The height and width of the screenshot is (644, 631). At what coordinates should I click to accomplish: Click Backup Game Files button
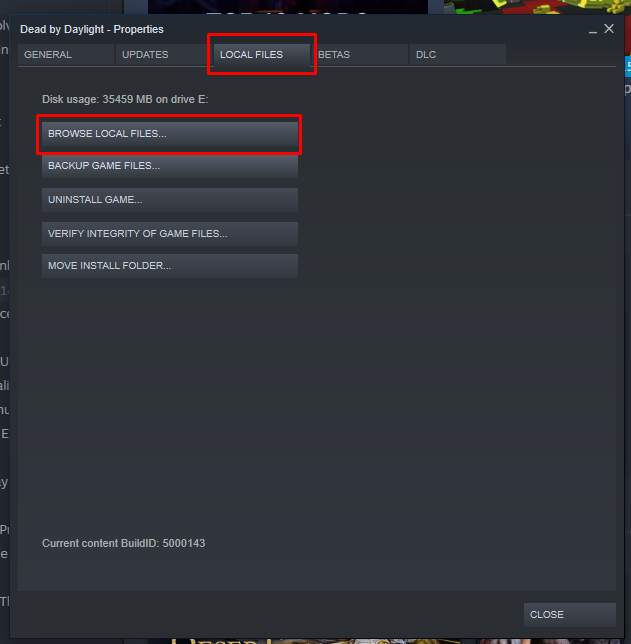[x=170, y=166]
